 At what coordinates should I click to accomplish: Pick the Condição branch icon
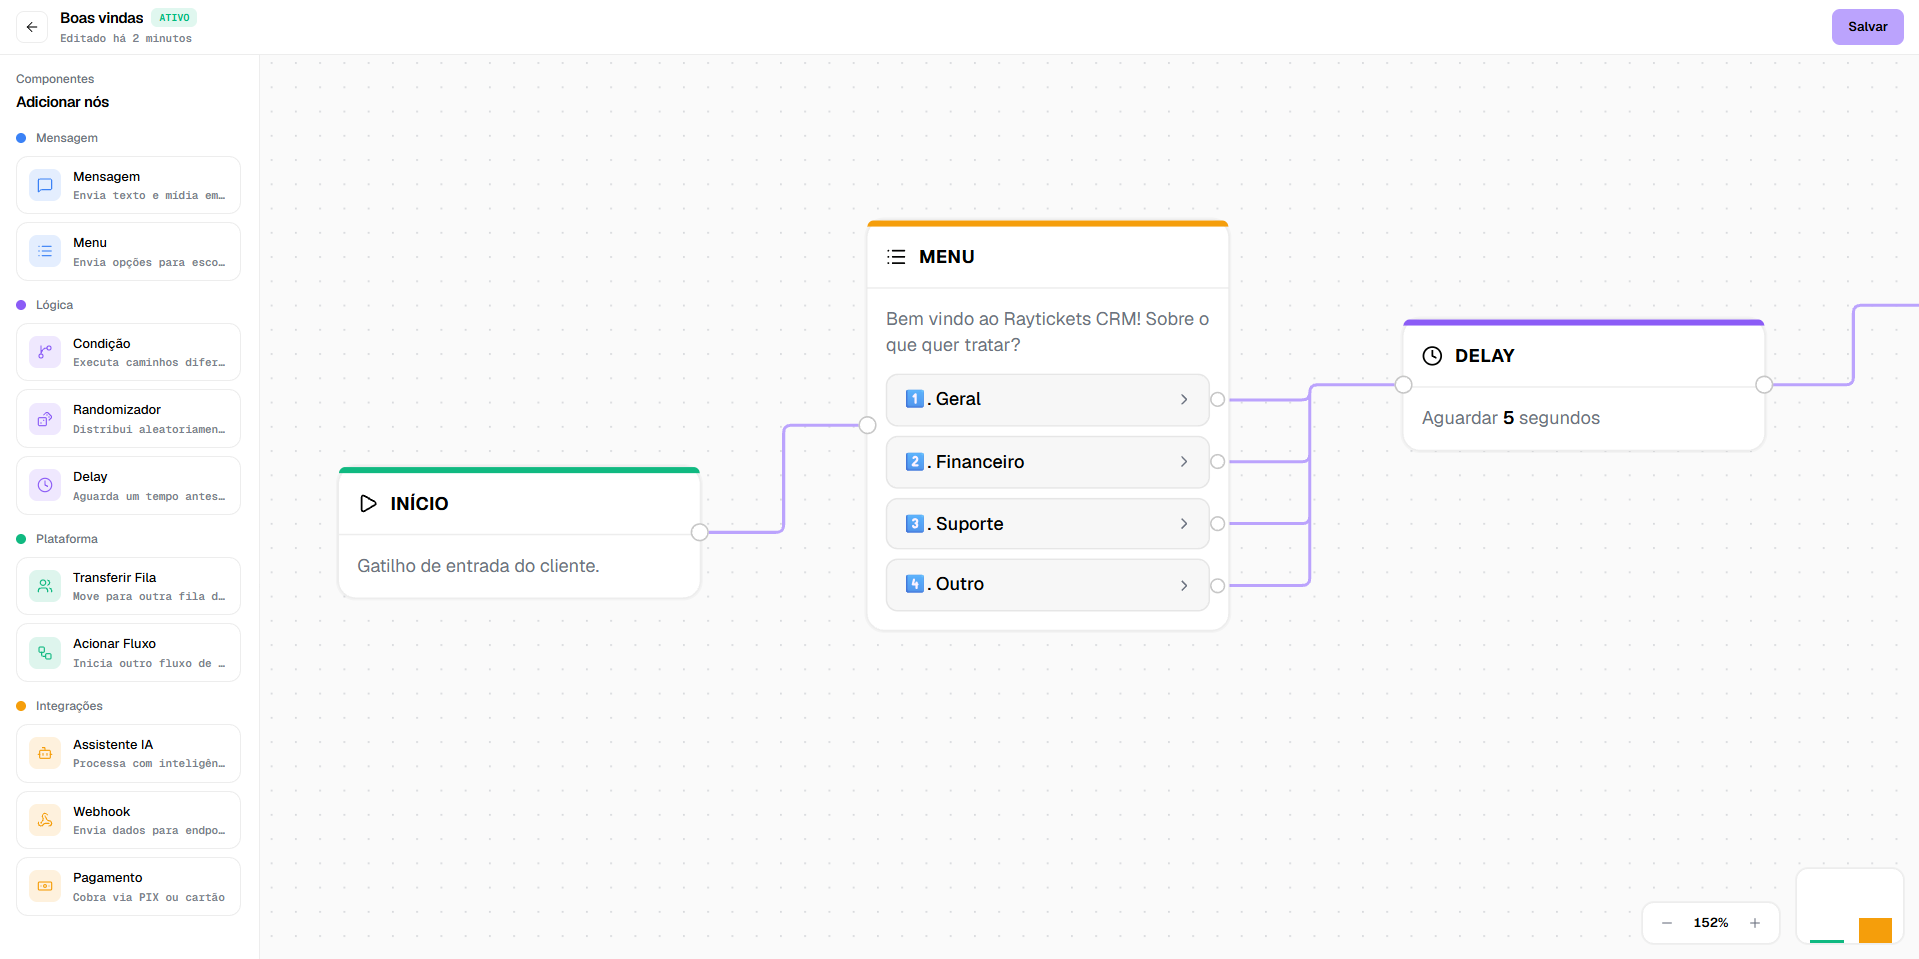coord(45,352)
